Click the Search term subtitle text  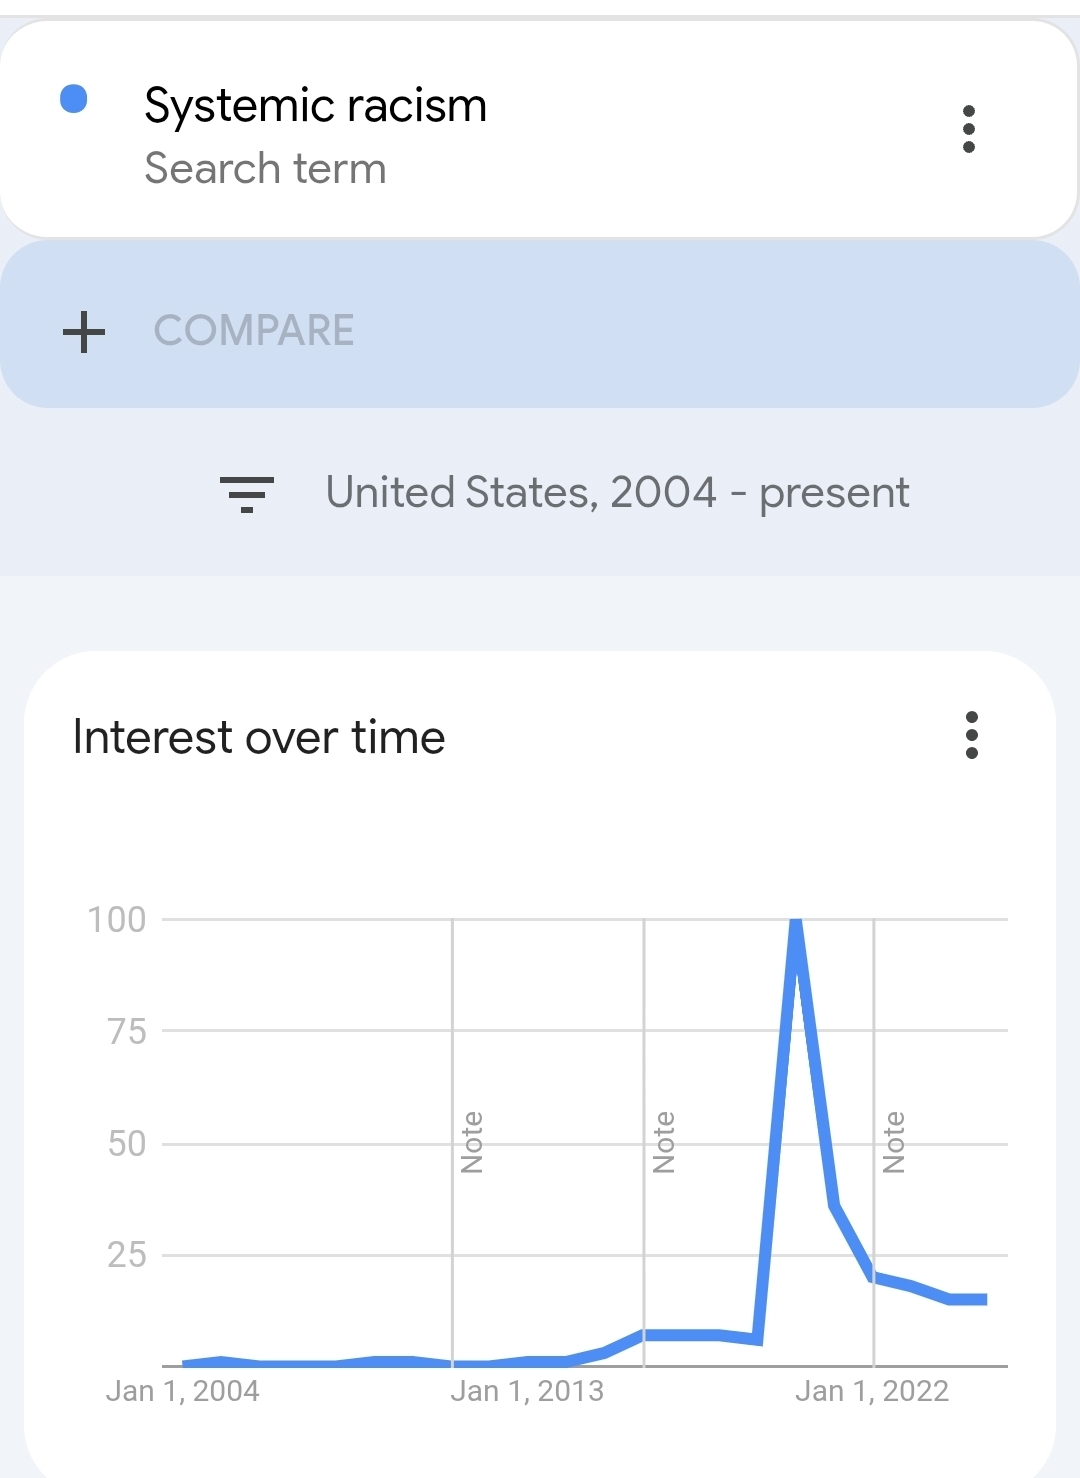tap(265, 168)
